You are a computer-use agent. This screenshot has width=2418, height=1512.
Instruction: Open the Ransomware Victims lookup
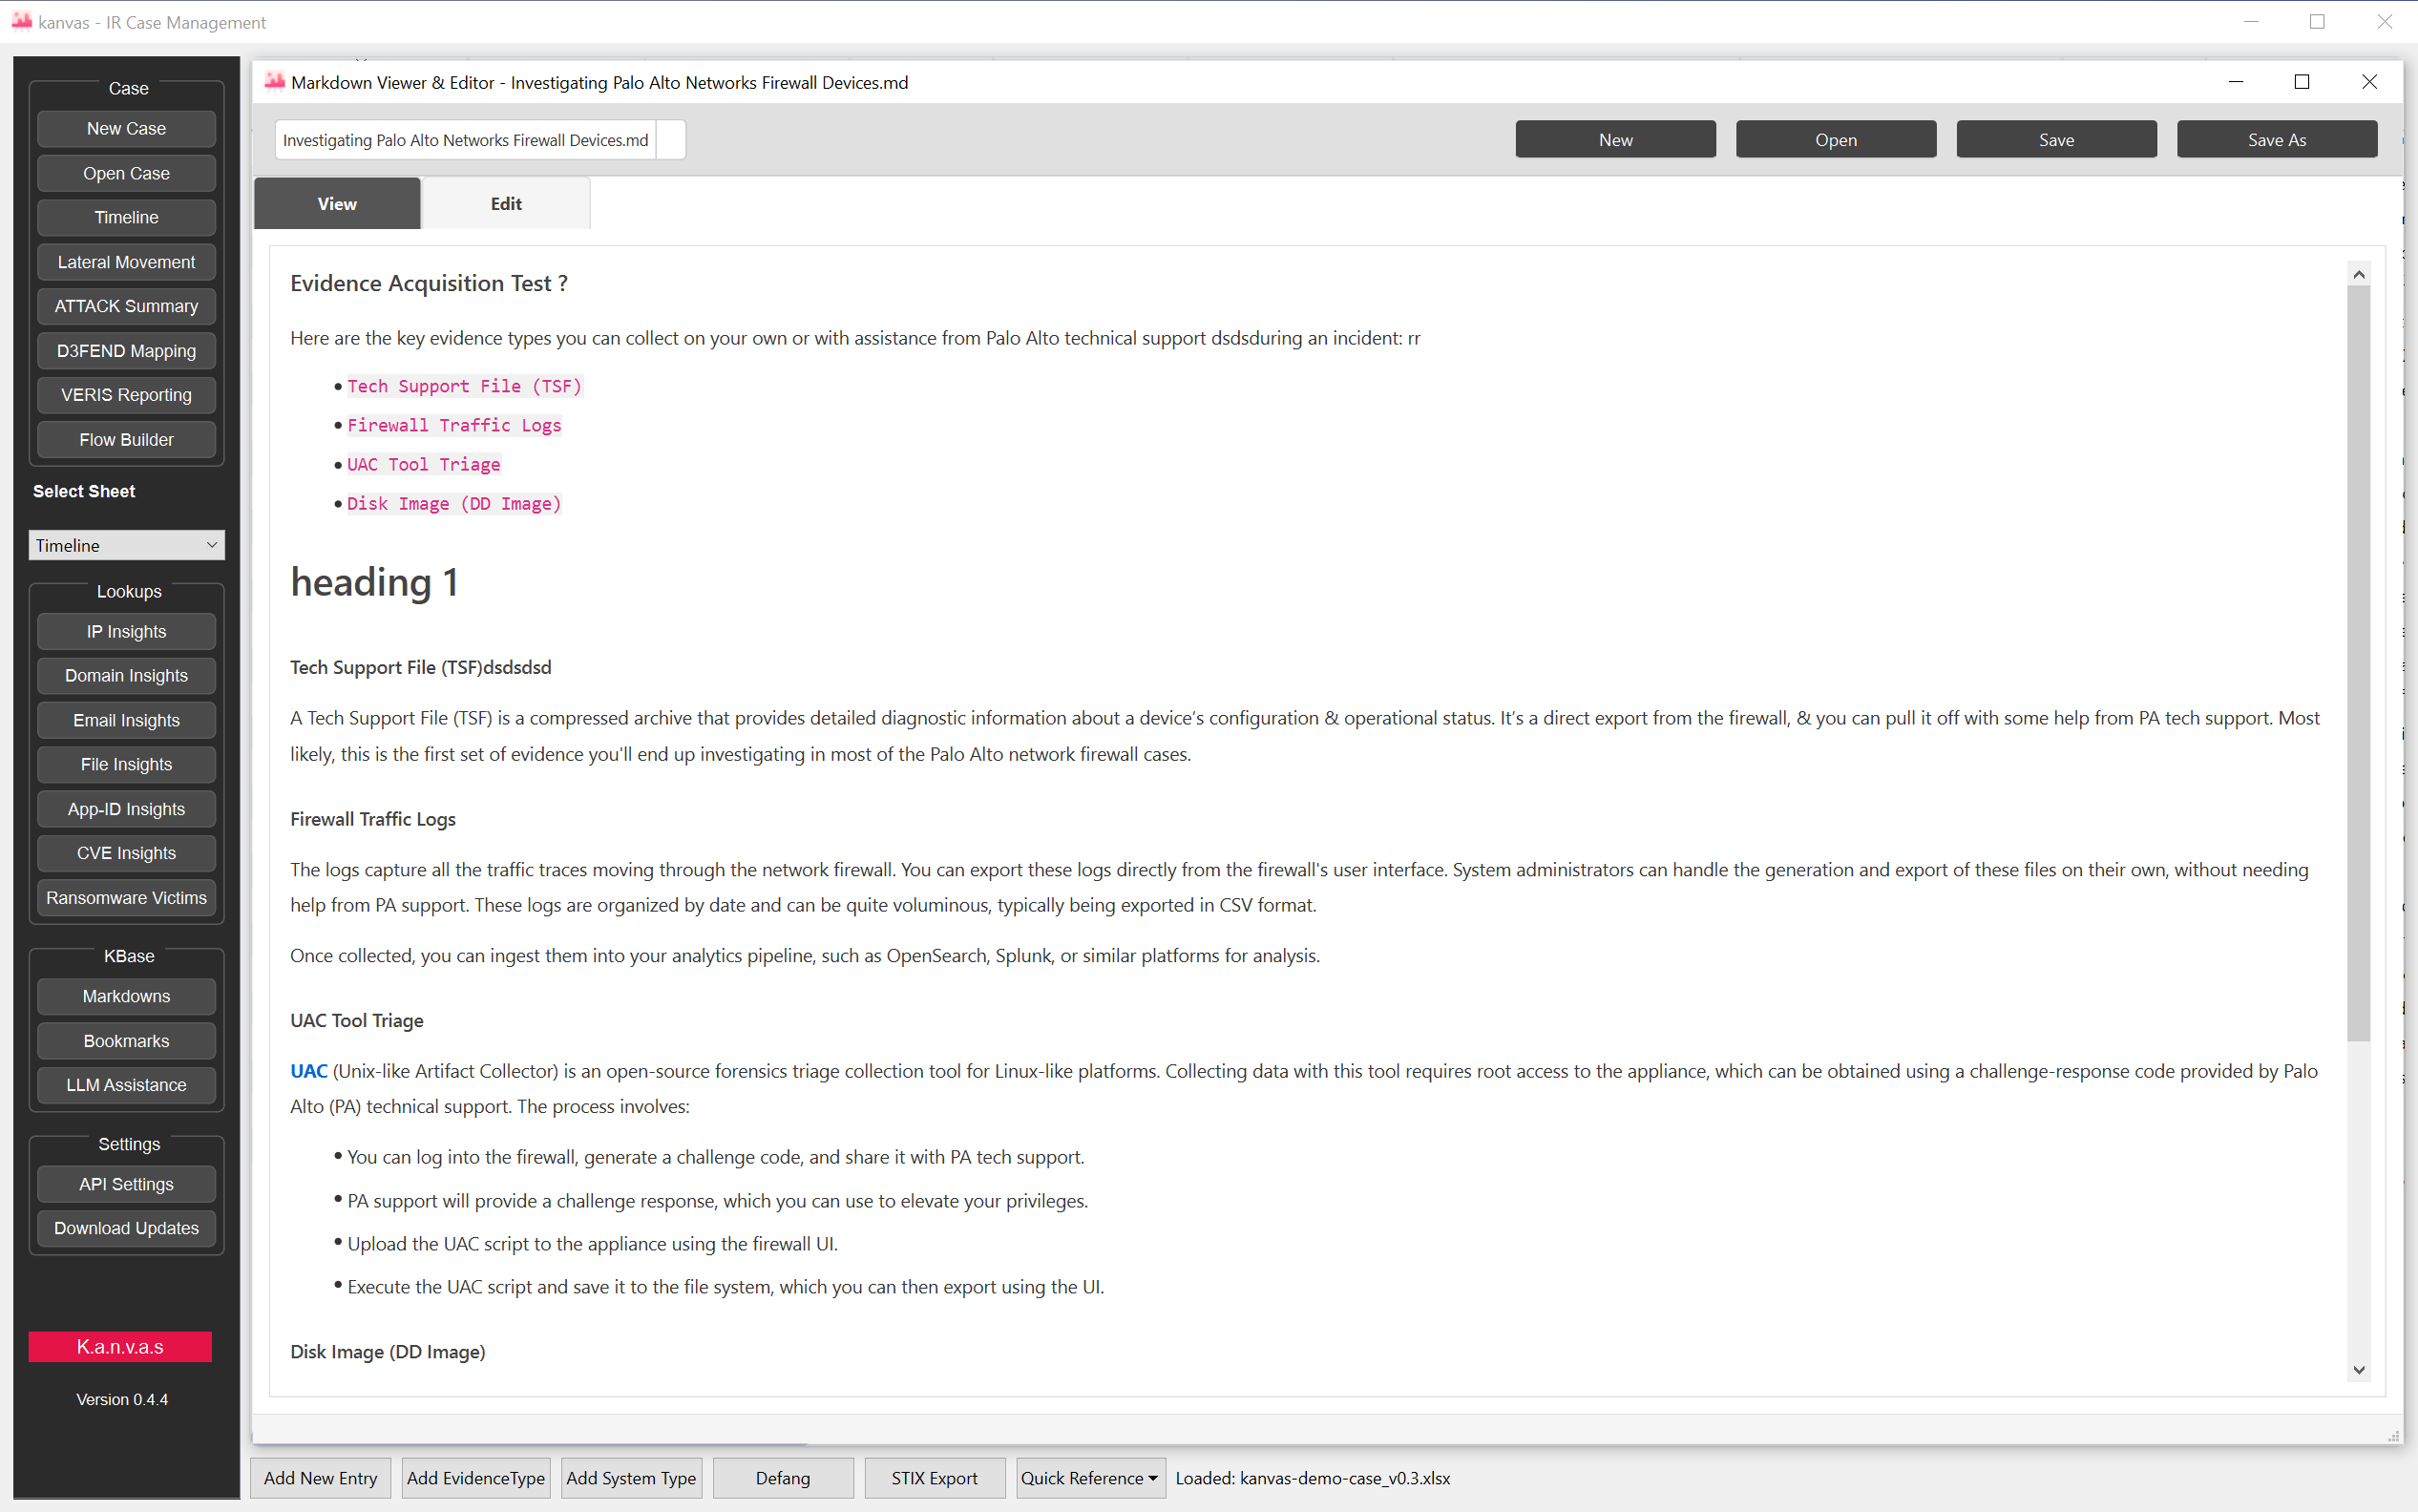[126, 897]
